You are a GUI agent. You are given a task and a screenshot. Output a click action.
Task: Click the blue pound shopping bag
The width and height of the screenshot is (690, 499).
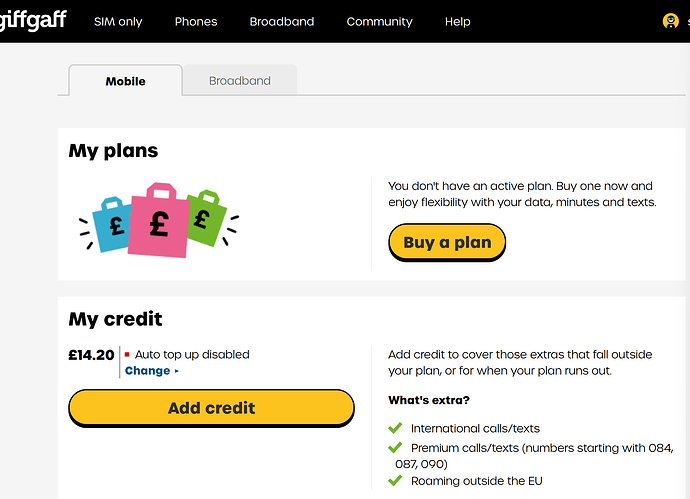(x=112, y=224)
